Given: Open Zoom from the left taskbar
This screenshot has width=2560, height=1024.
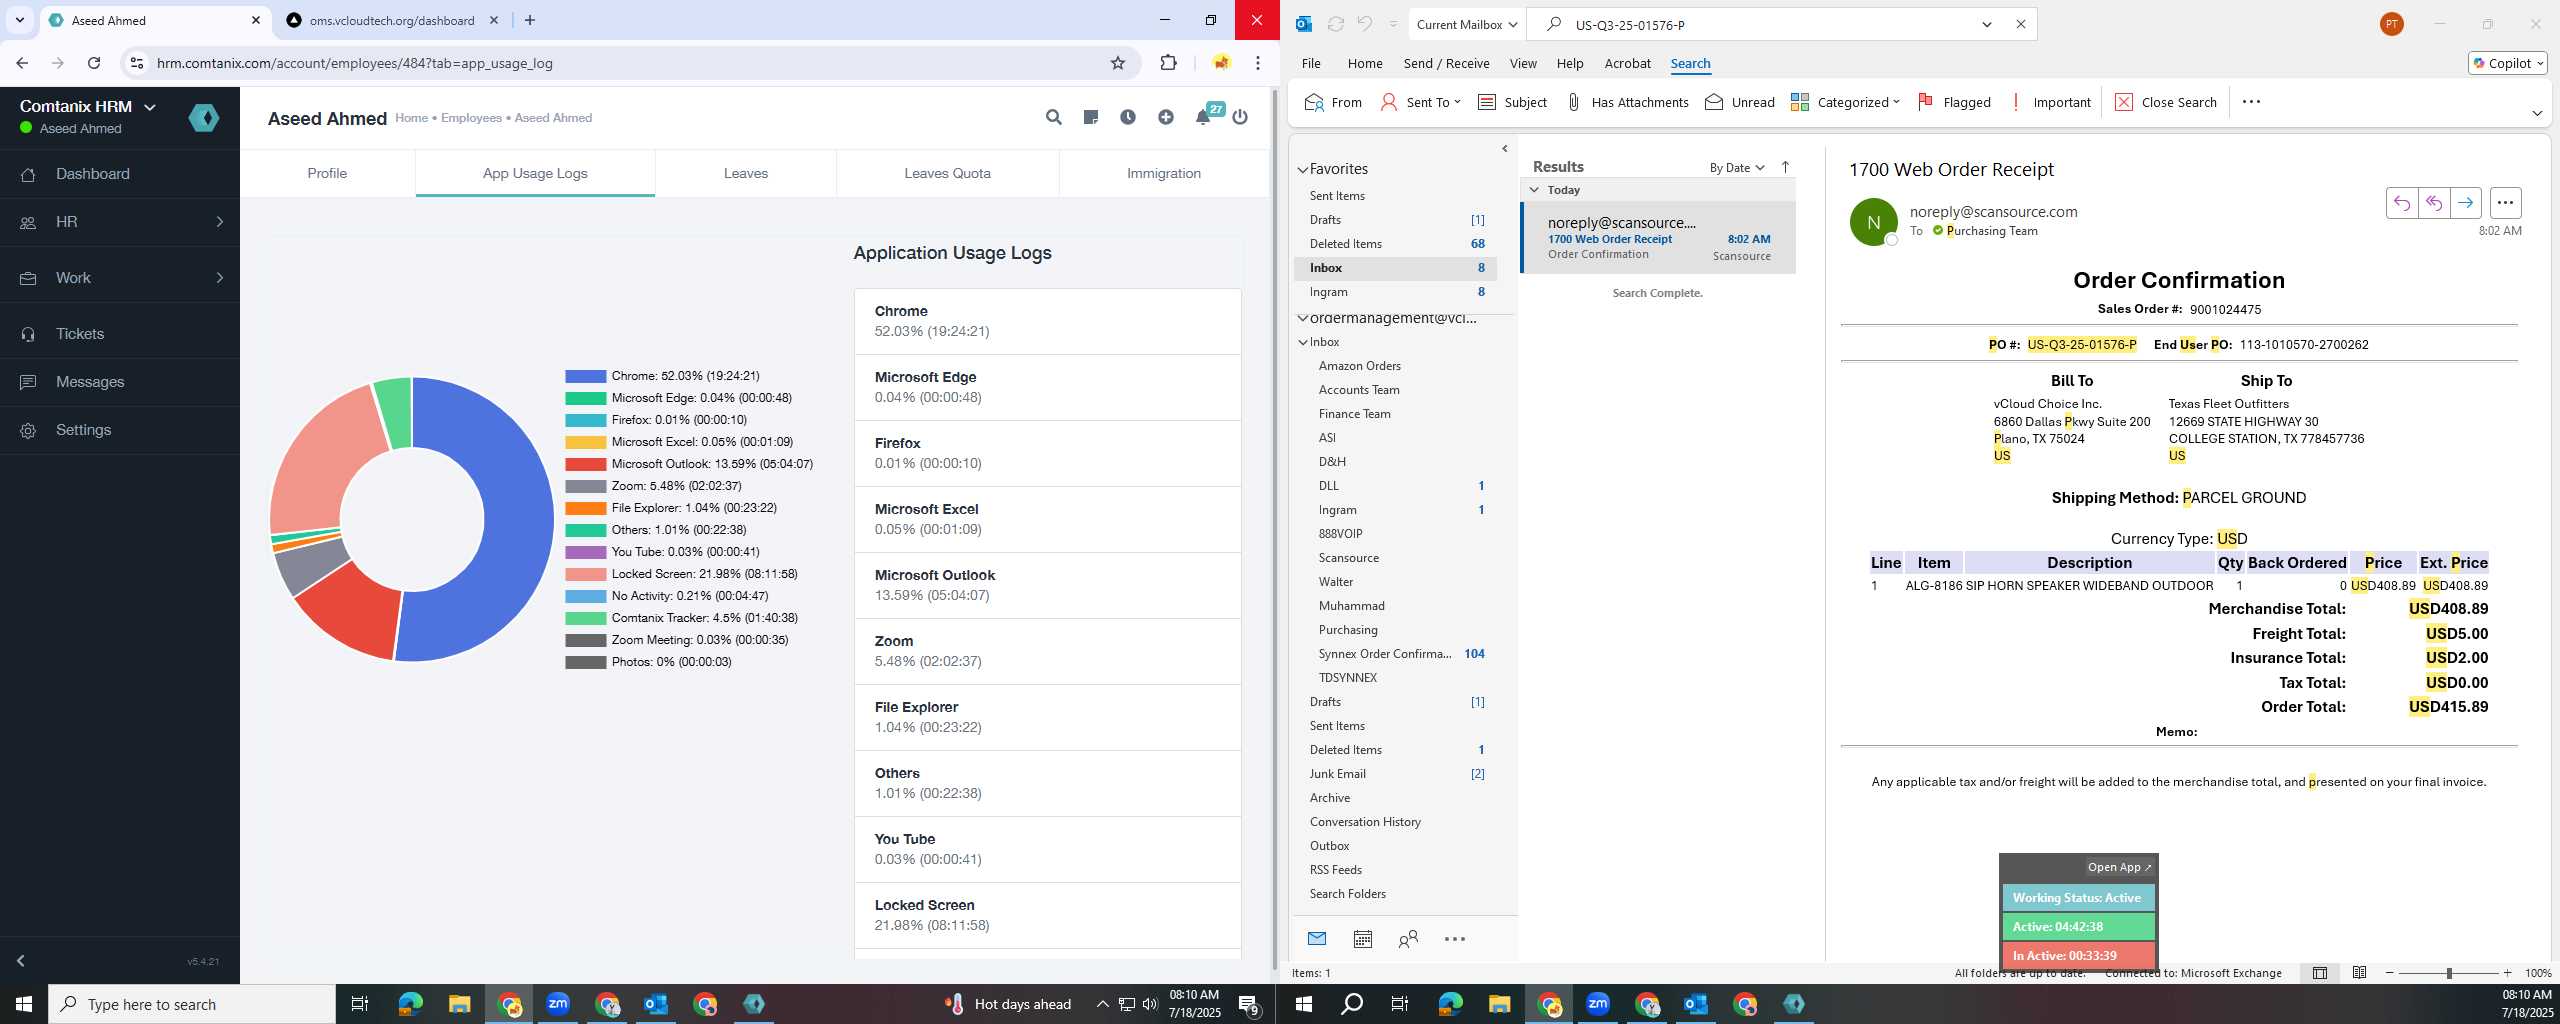Looking at the screenshot, I should (558, 1004).
